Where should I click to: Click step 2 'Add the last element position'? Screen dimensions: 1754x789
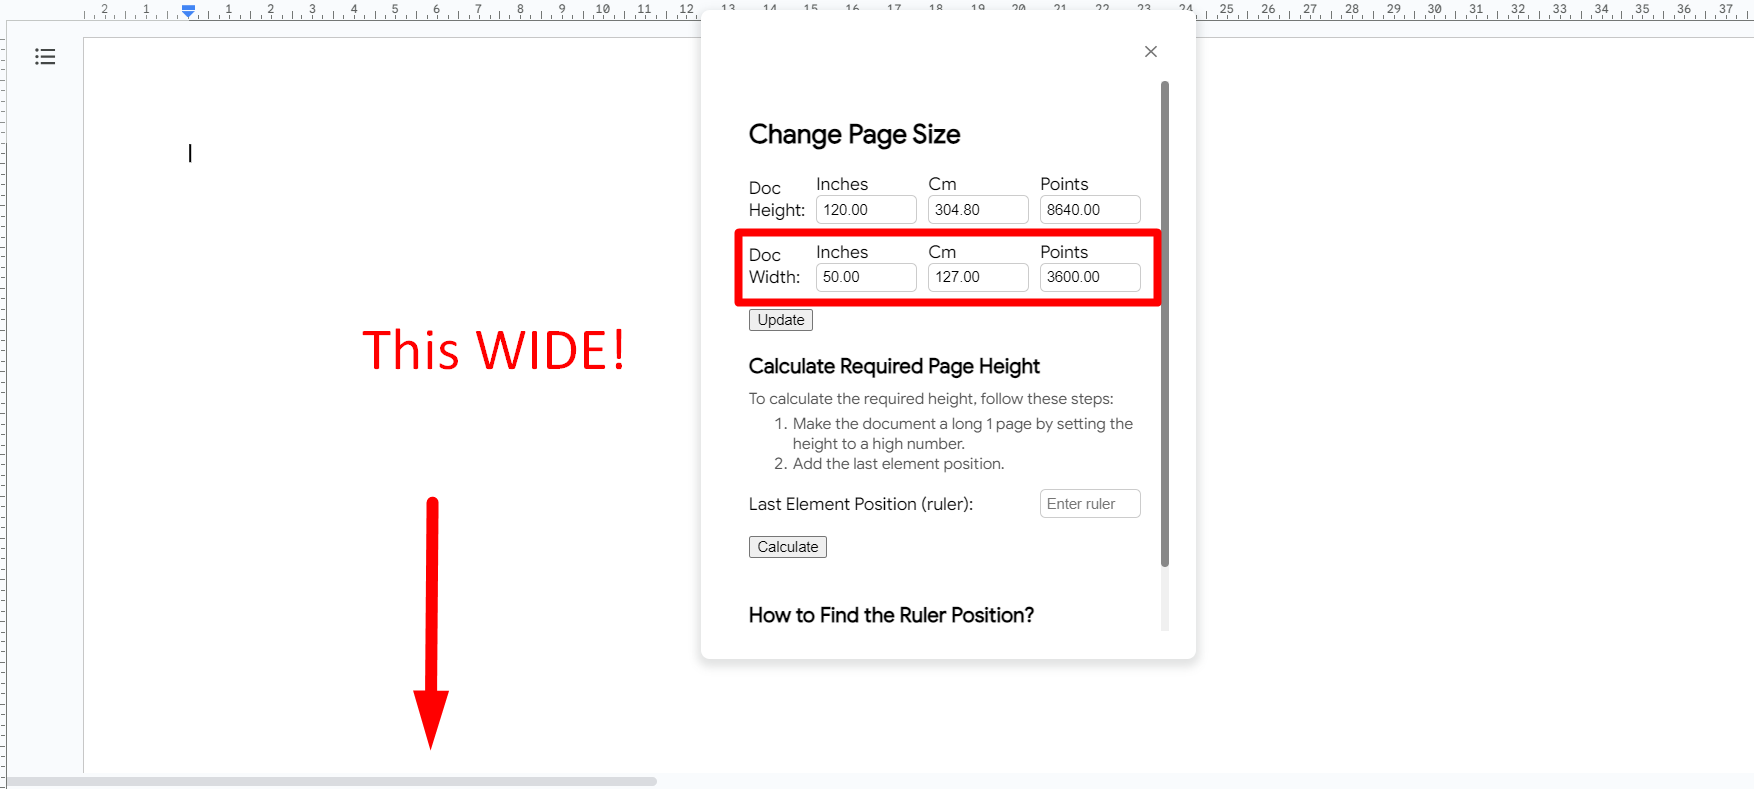pyautogui.click(x=898, y=464)
